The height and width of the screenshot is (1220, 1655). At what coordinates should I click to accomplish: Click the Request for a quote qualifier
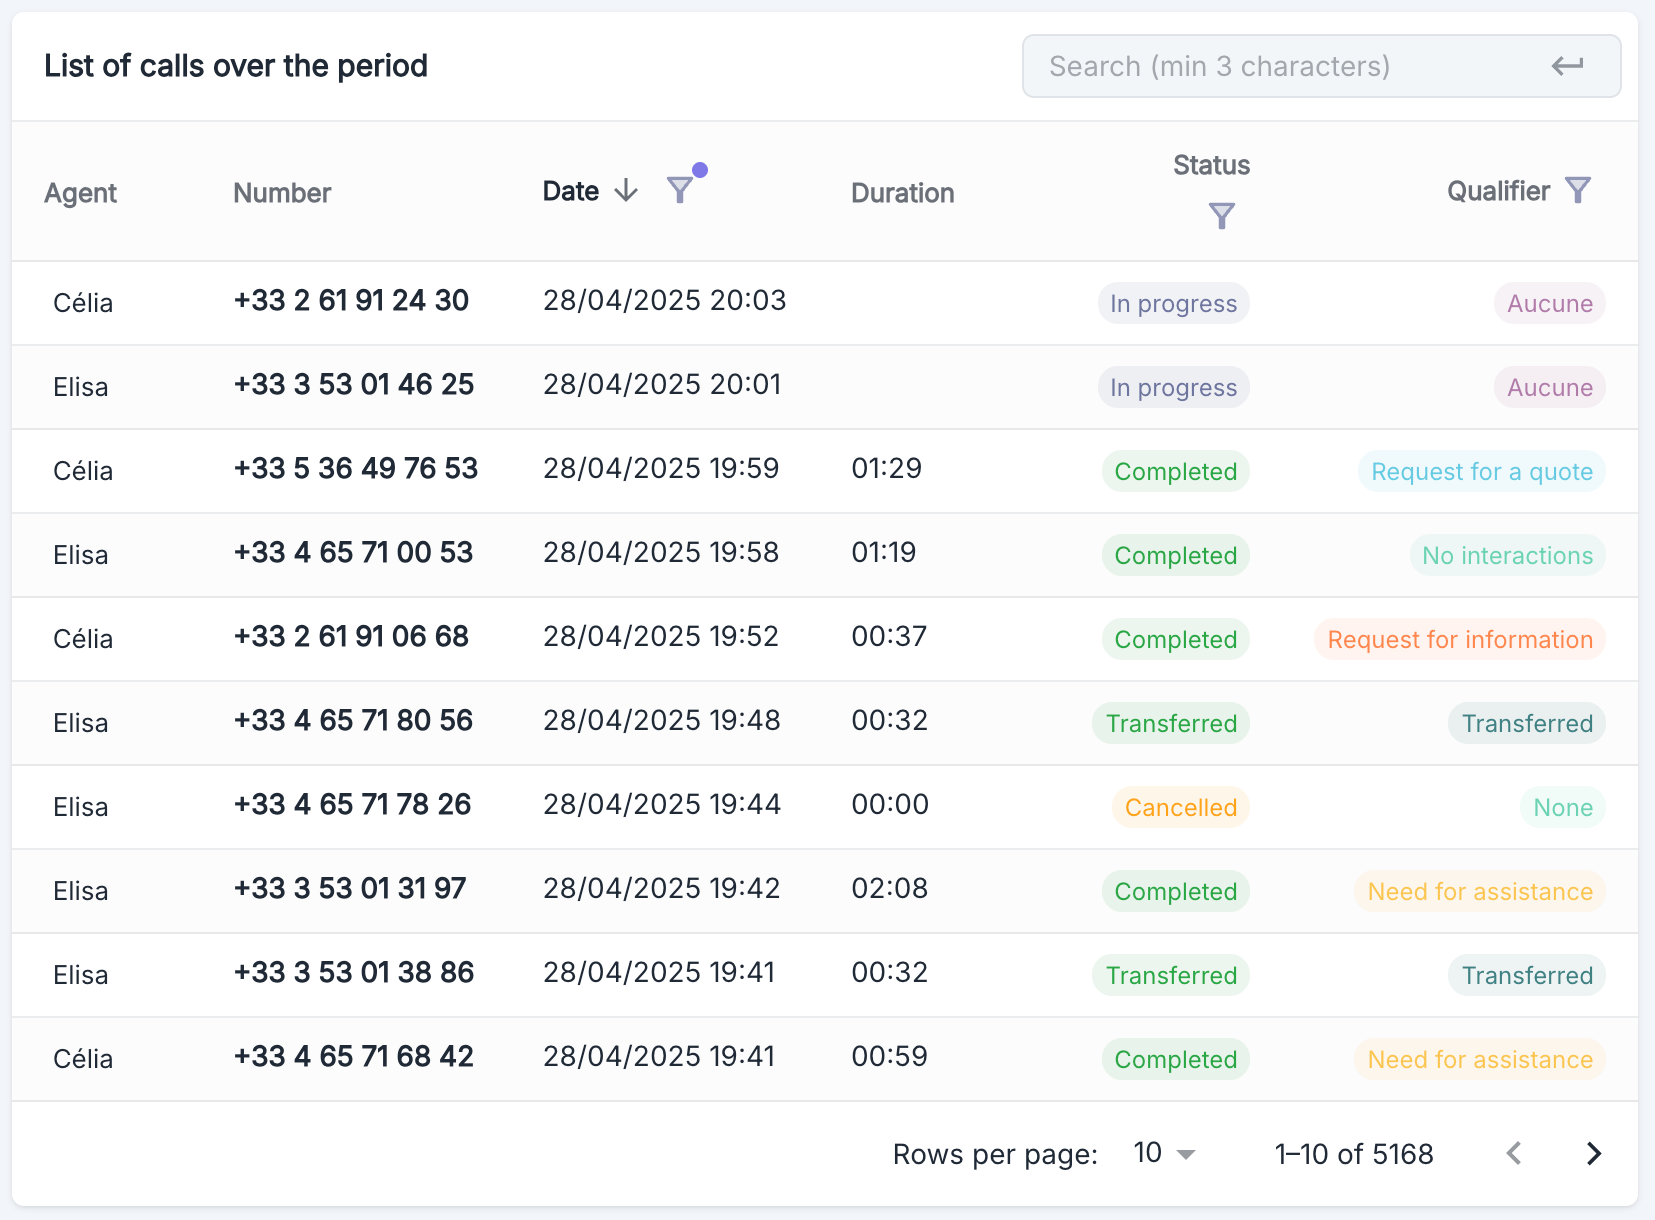tap(1482, 471)
